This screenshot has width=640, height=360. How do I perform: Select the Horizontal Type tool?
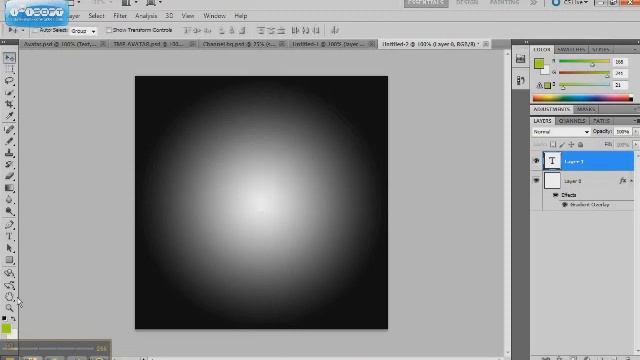coord(9,237)
